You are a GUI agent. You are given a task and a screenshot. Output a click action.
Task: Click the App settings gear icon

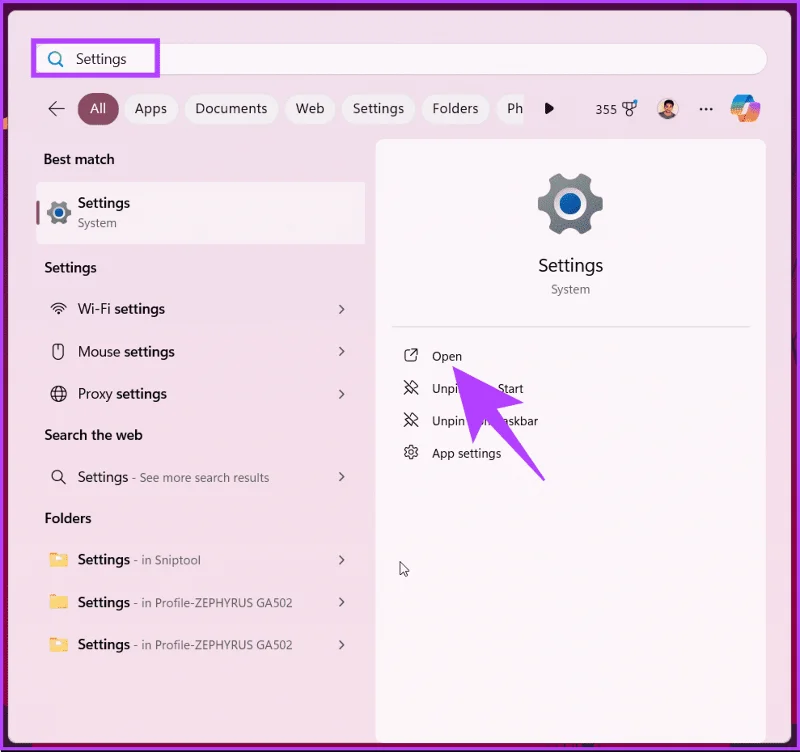tap(411, 453)
